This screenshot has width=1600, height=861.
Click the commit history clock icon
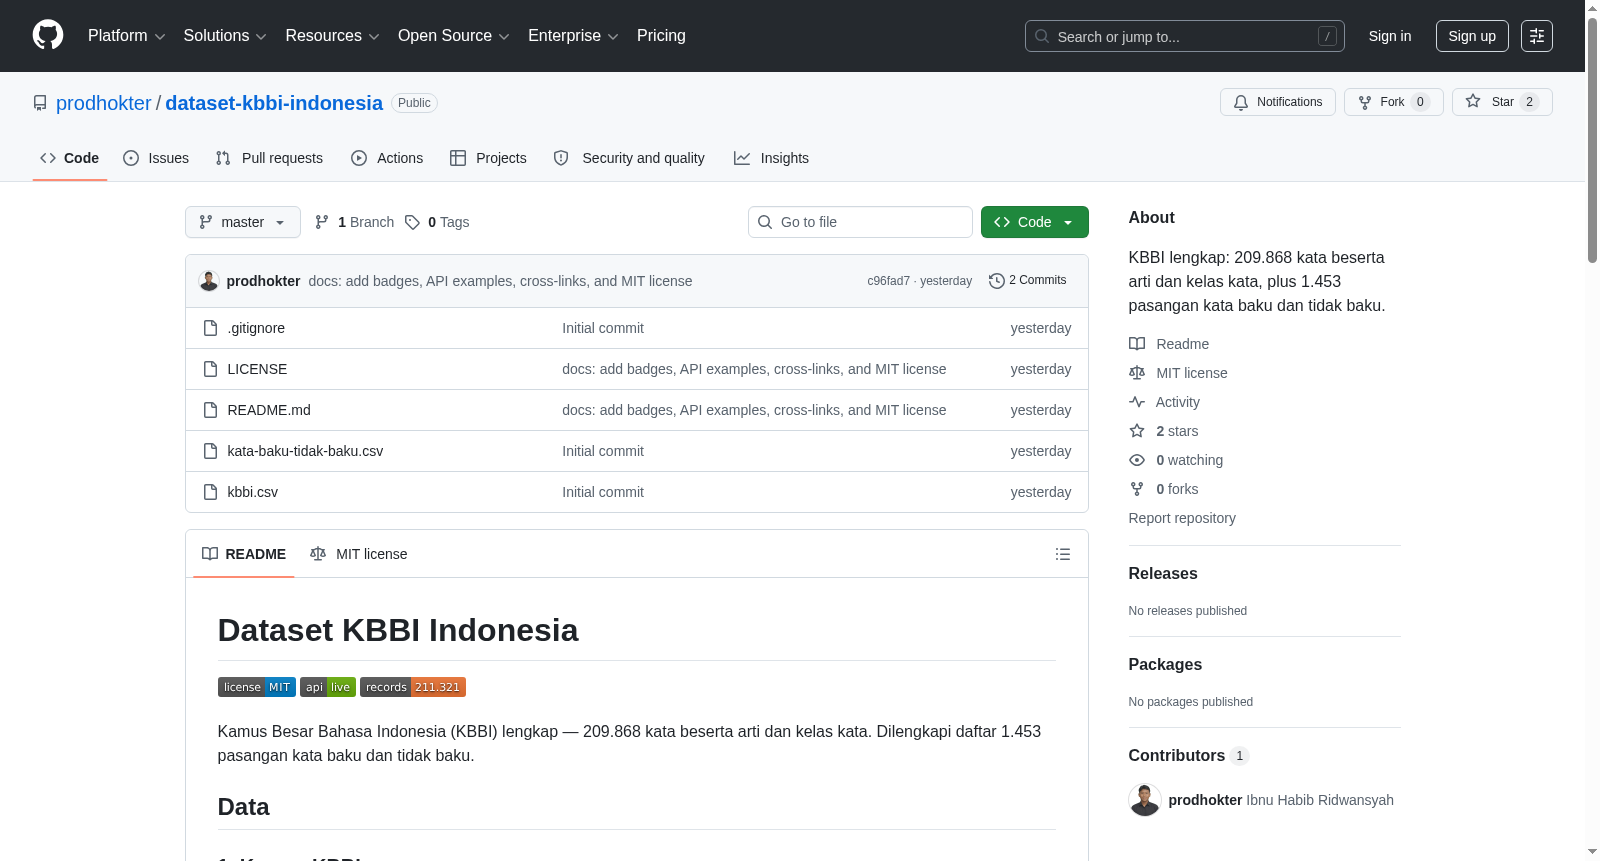point(996,281)
